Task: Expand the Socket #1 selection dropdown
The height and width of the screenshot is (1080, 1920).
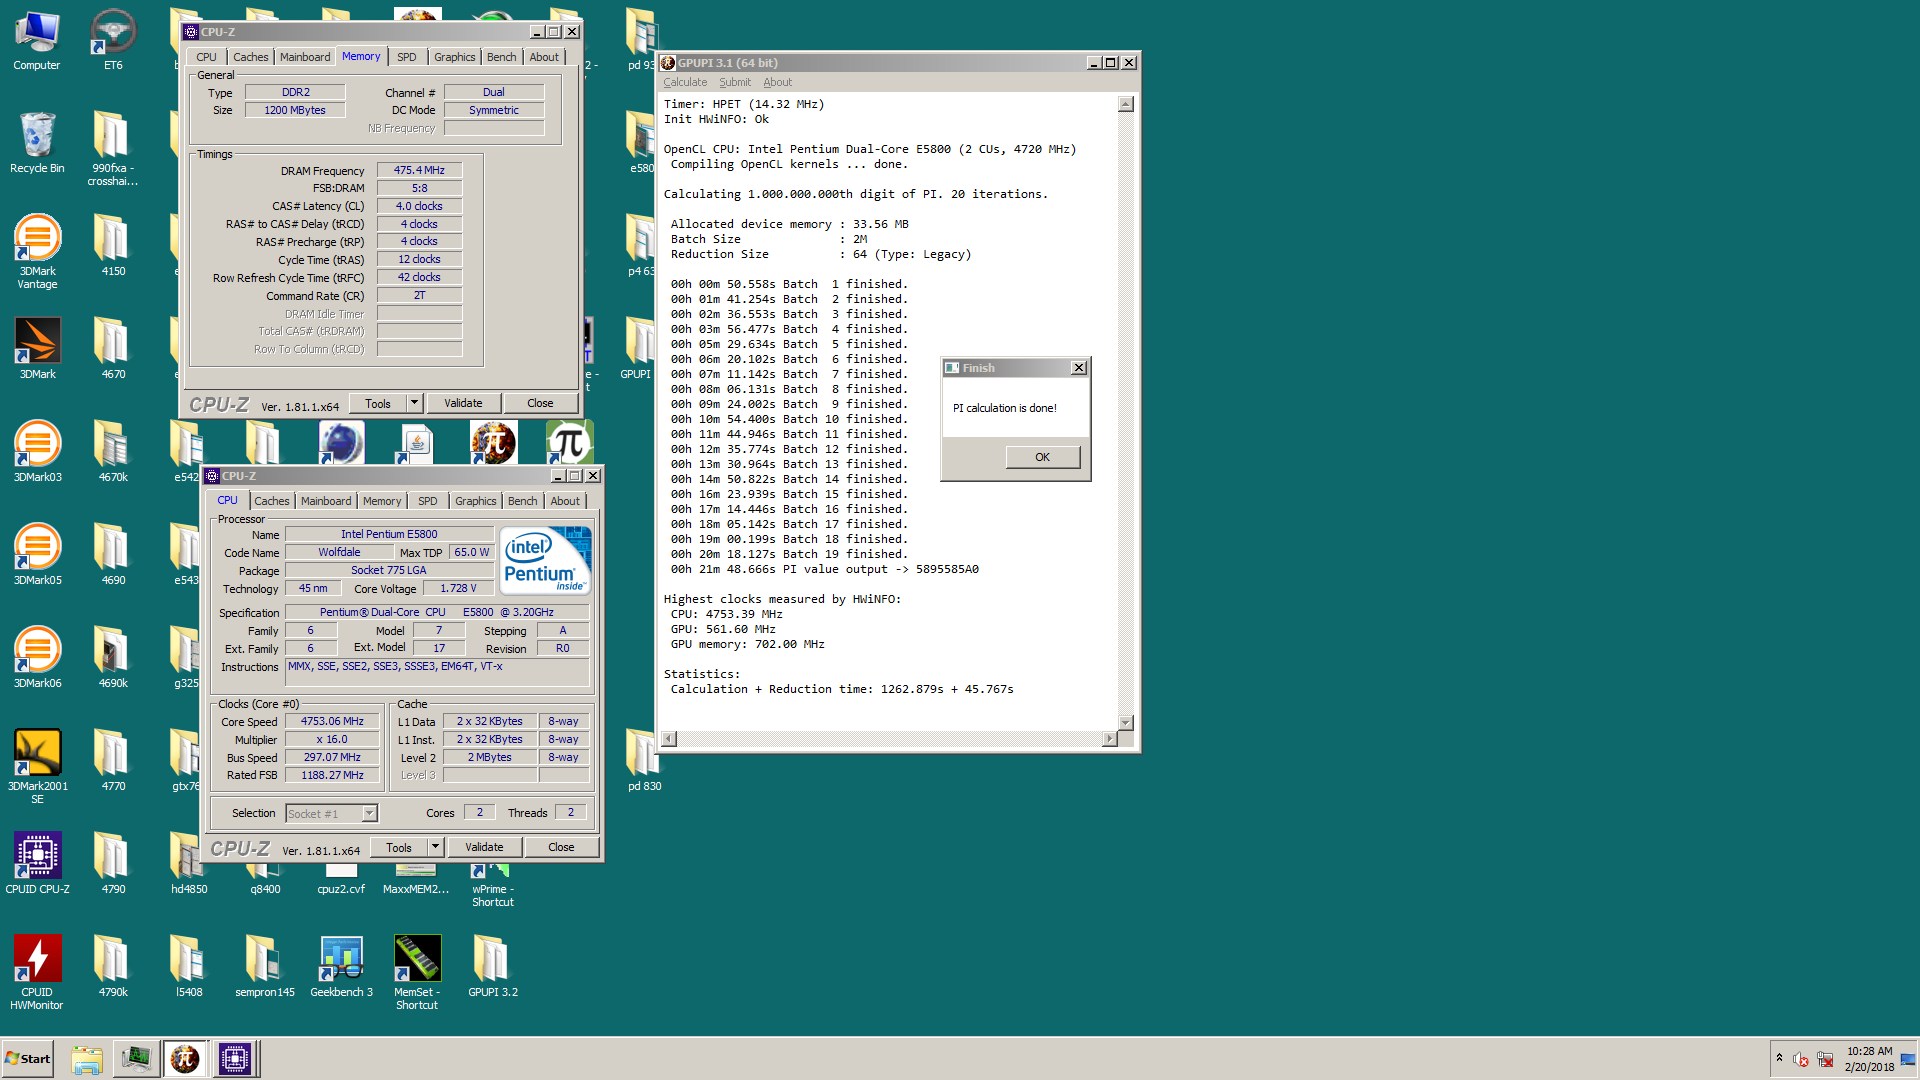Action: 369,813
